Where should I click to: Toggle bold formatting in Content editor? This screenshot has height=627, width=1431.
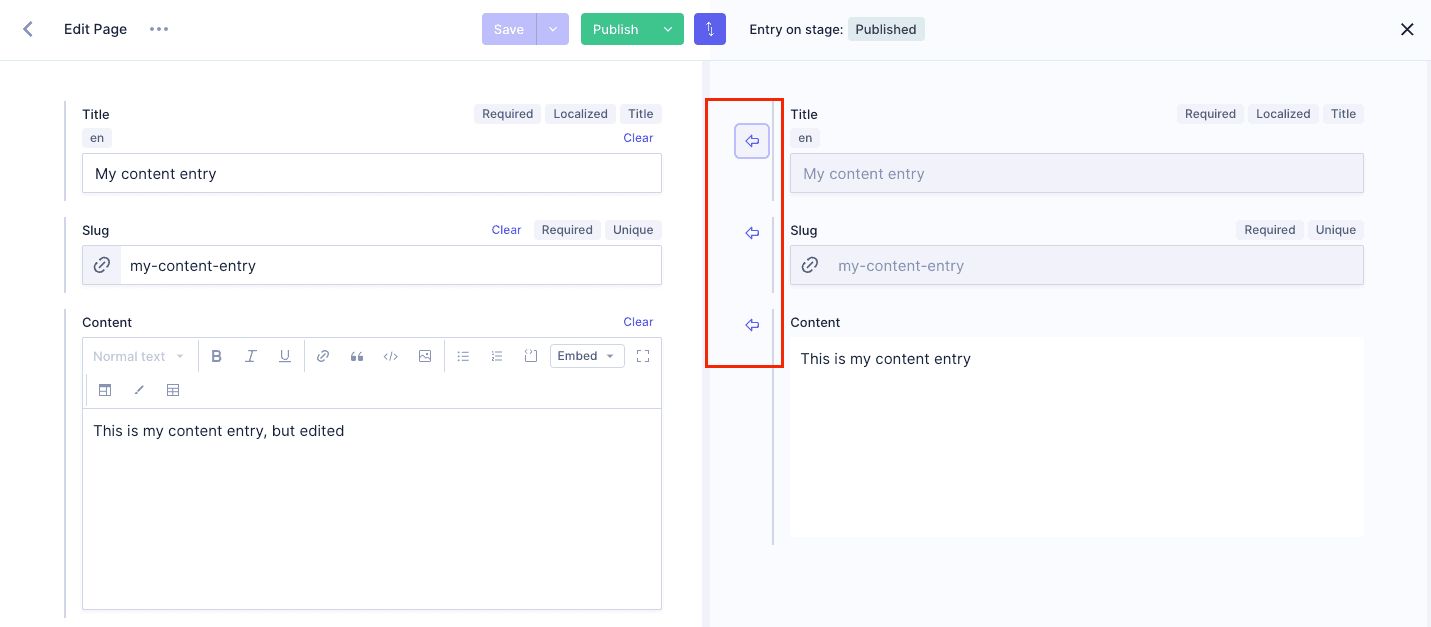(x=216, y=356)
